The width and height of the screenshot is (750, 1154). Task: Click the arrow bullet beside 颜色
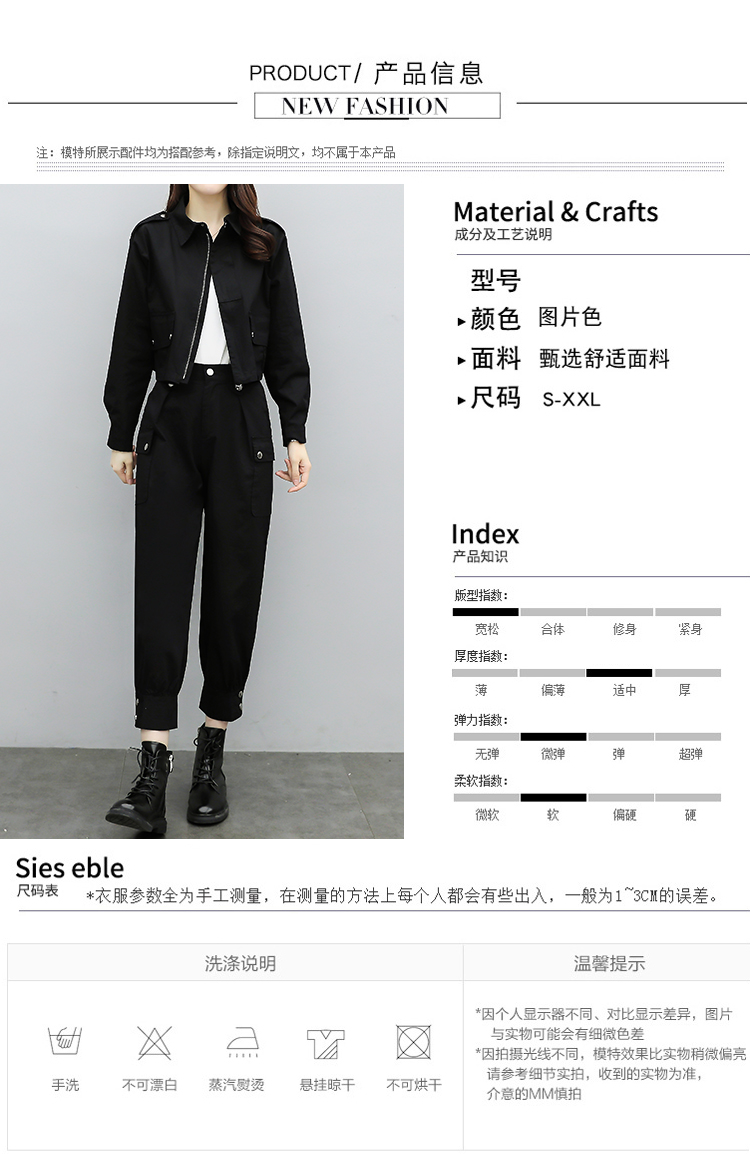[x=461, y=322]
